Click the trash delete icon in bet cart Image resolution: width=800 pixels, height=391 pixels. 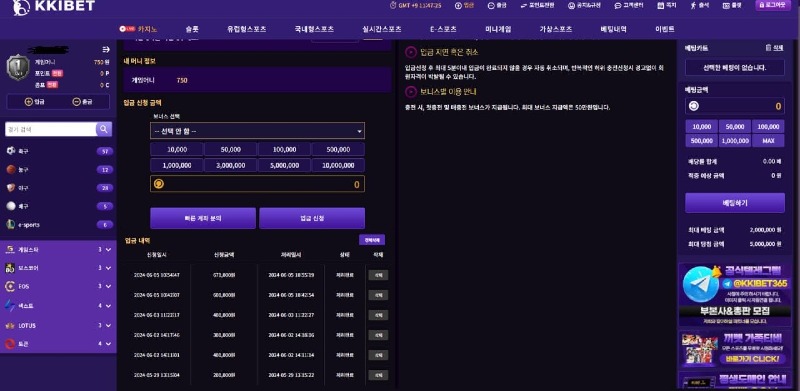click(x=768, y=47)
